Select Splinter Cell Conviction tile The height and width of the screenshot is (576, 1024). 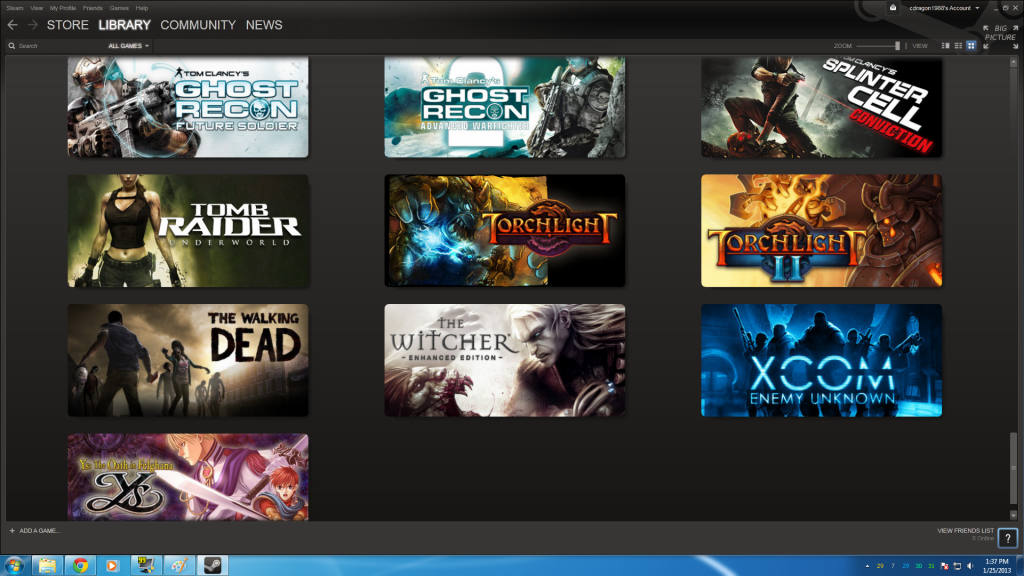(822, 107)
